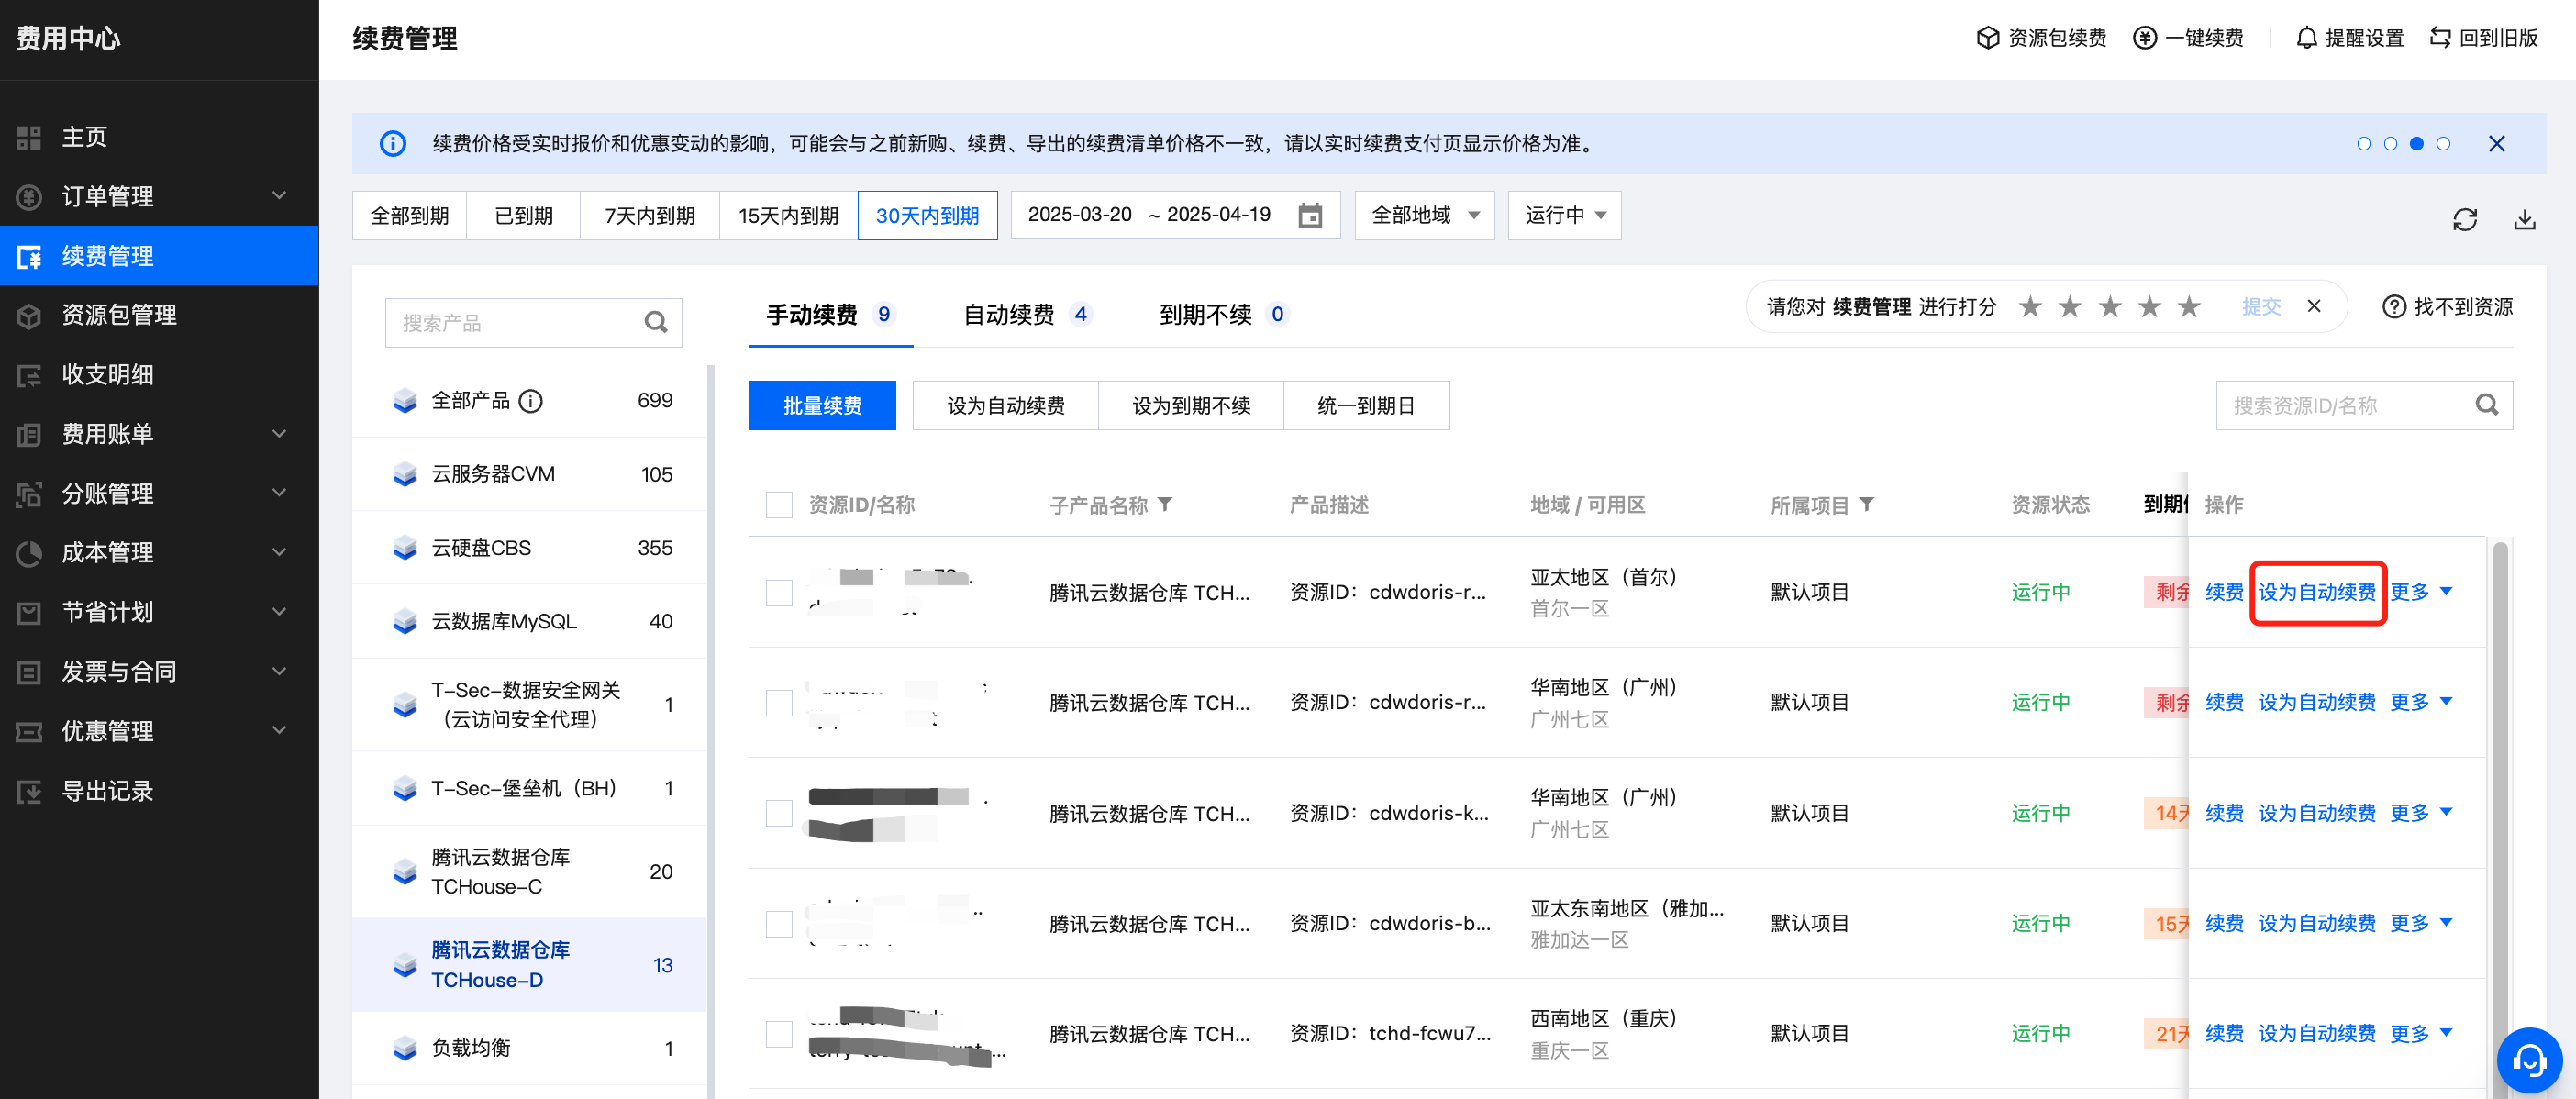Open the 运行中 status dropdown

point(1564,215)
